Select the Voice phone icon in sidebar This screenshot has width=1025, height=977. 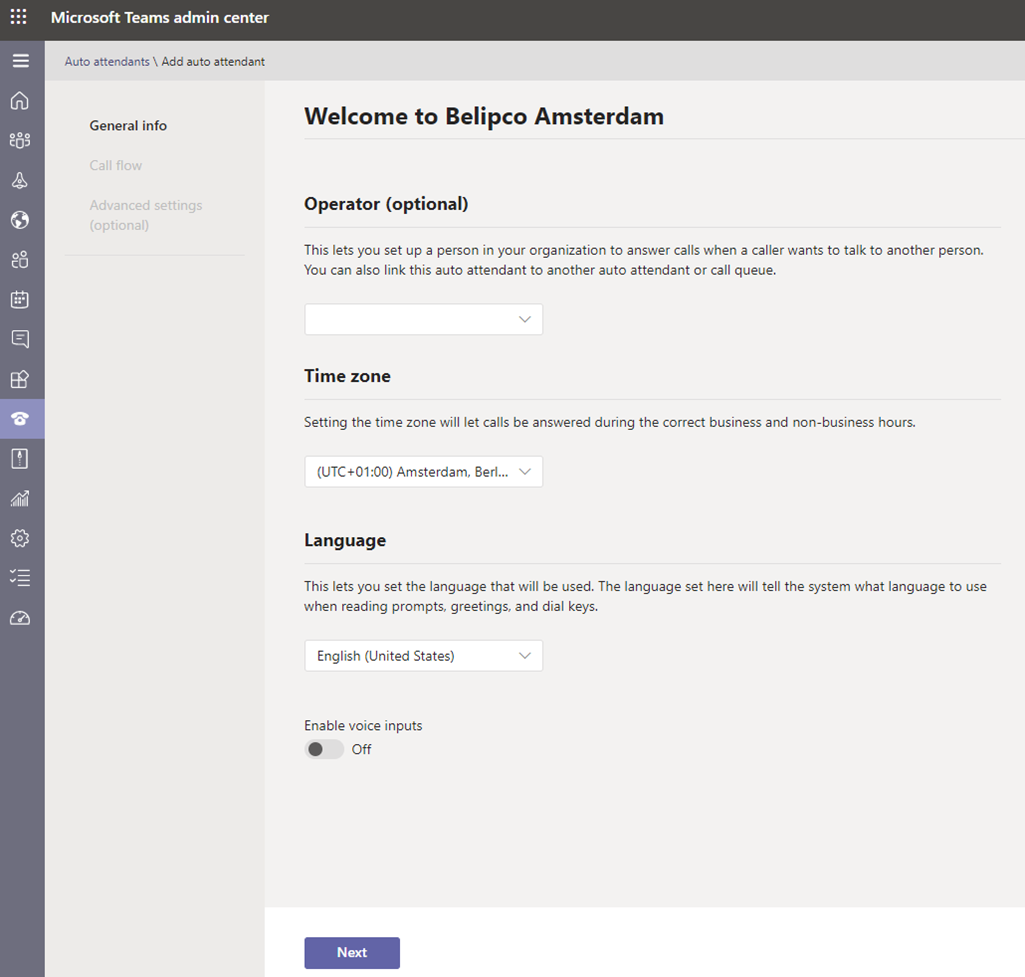(20, 419)
